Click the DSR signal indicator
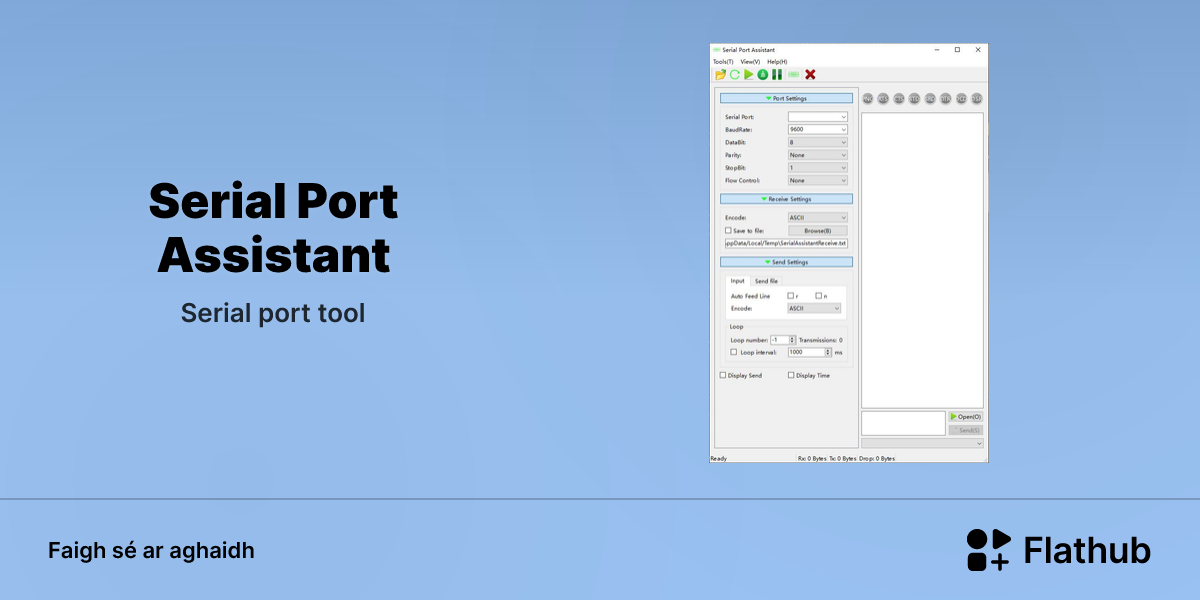Screen dimensions: 1200x600 (x=977, y=99)
